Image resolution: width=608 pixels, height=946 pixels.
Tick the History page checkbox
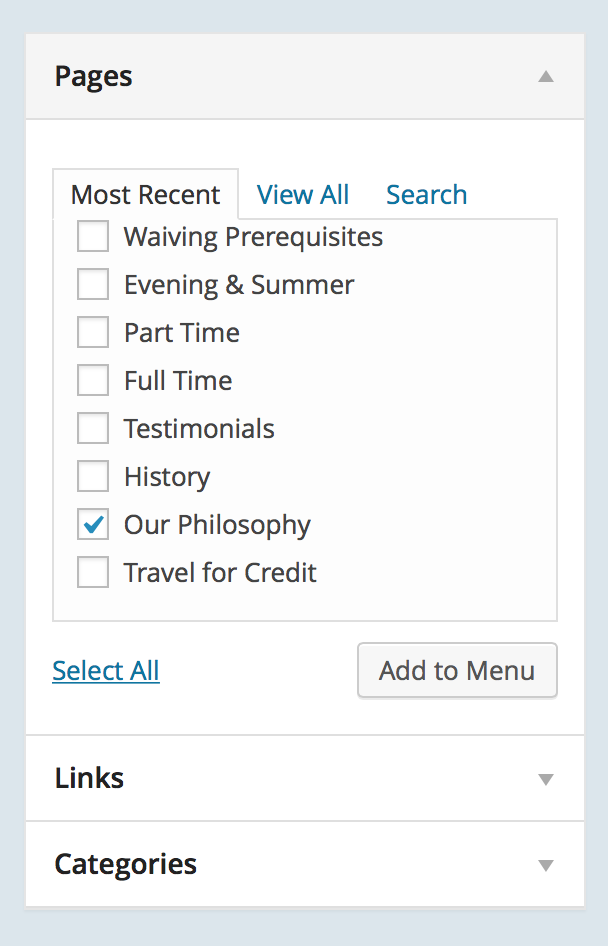pos(93,477)
